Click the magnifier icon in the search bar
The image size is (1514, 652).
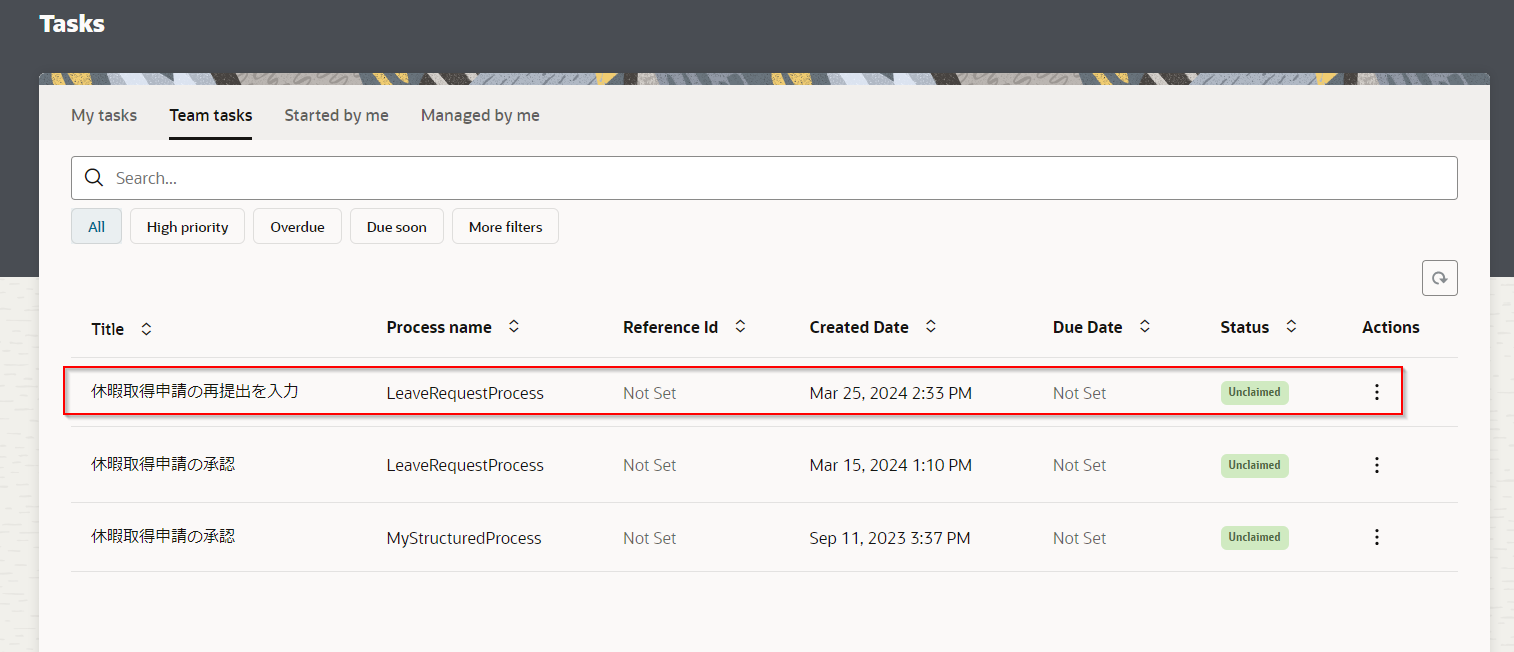click(94, 178)
